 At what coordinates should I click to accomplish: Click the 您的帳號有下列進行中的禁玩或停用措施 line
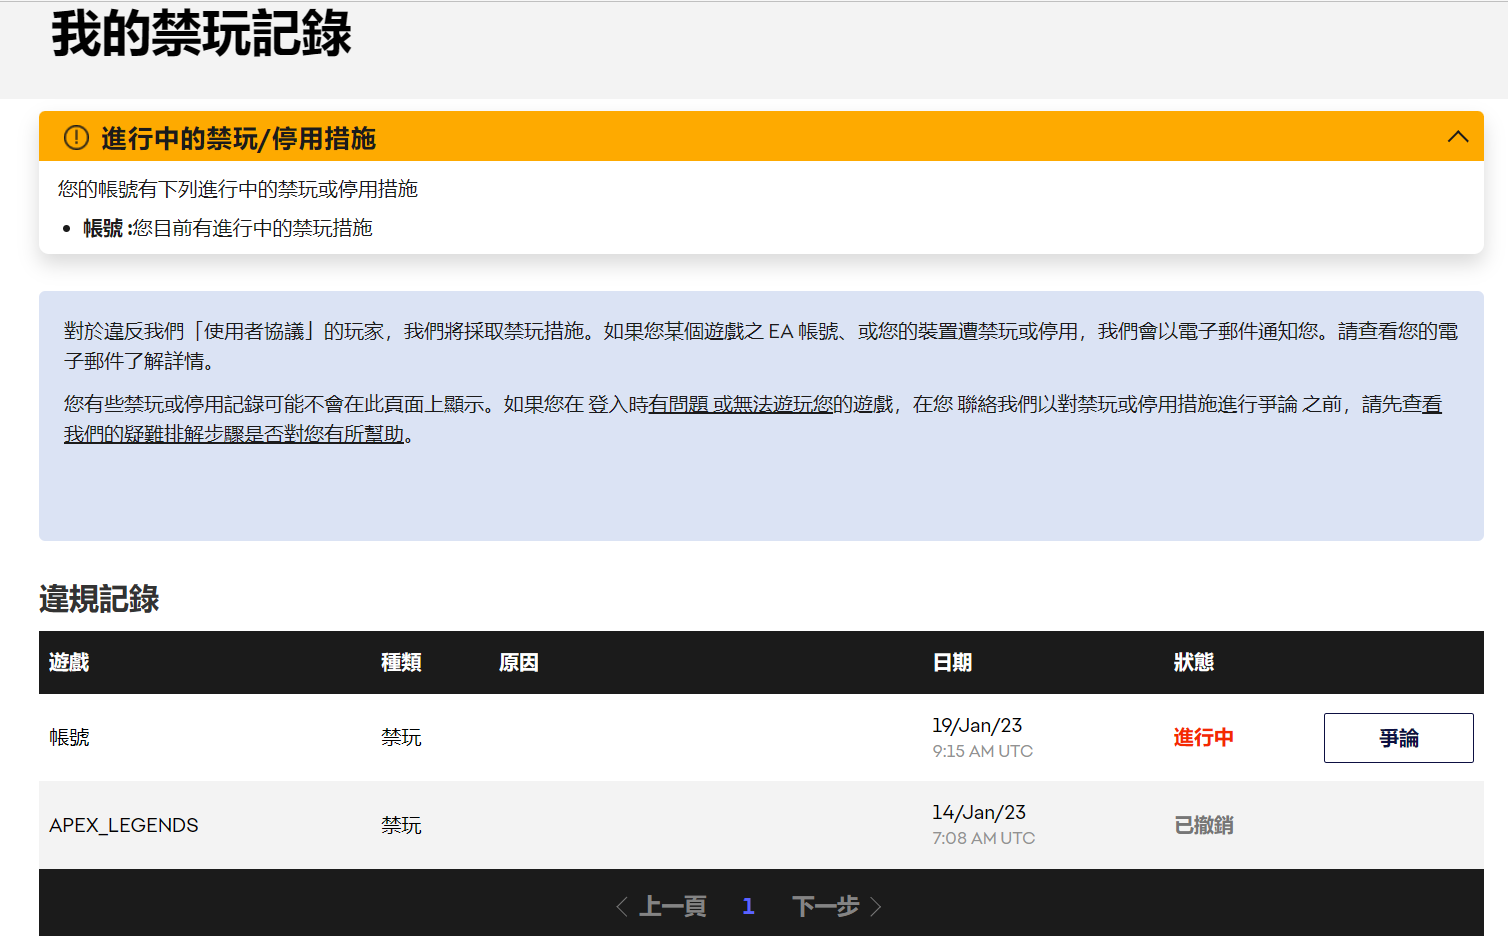click(x=238, y=189)
